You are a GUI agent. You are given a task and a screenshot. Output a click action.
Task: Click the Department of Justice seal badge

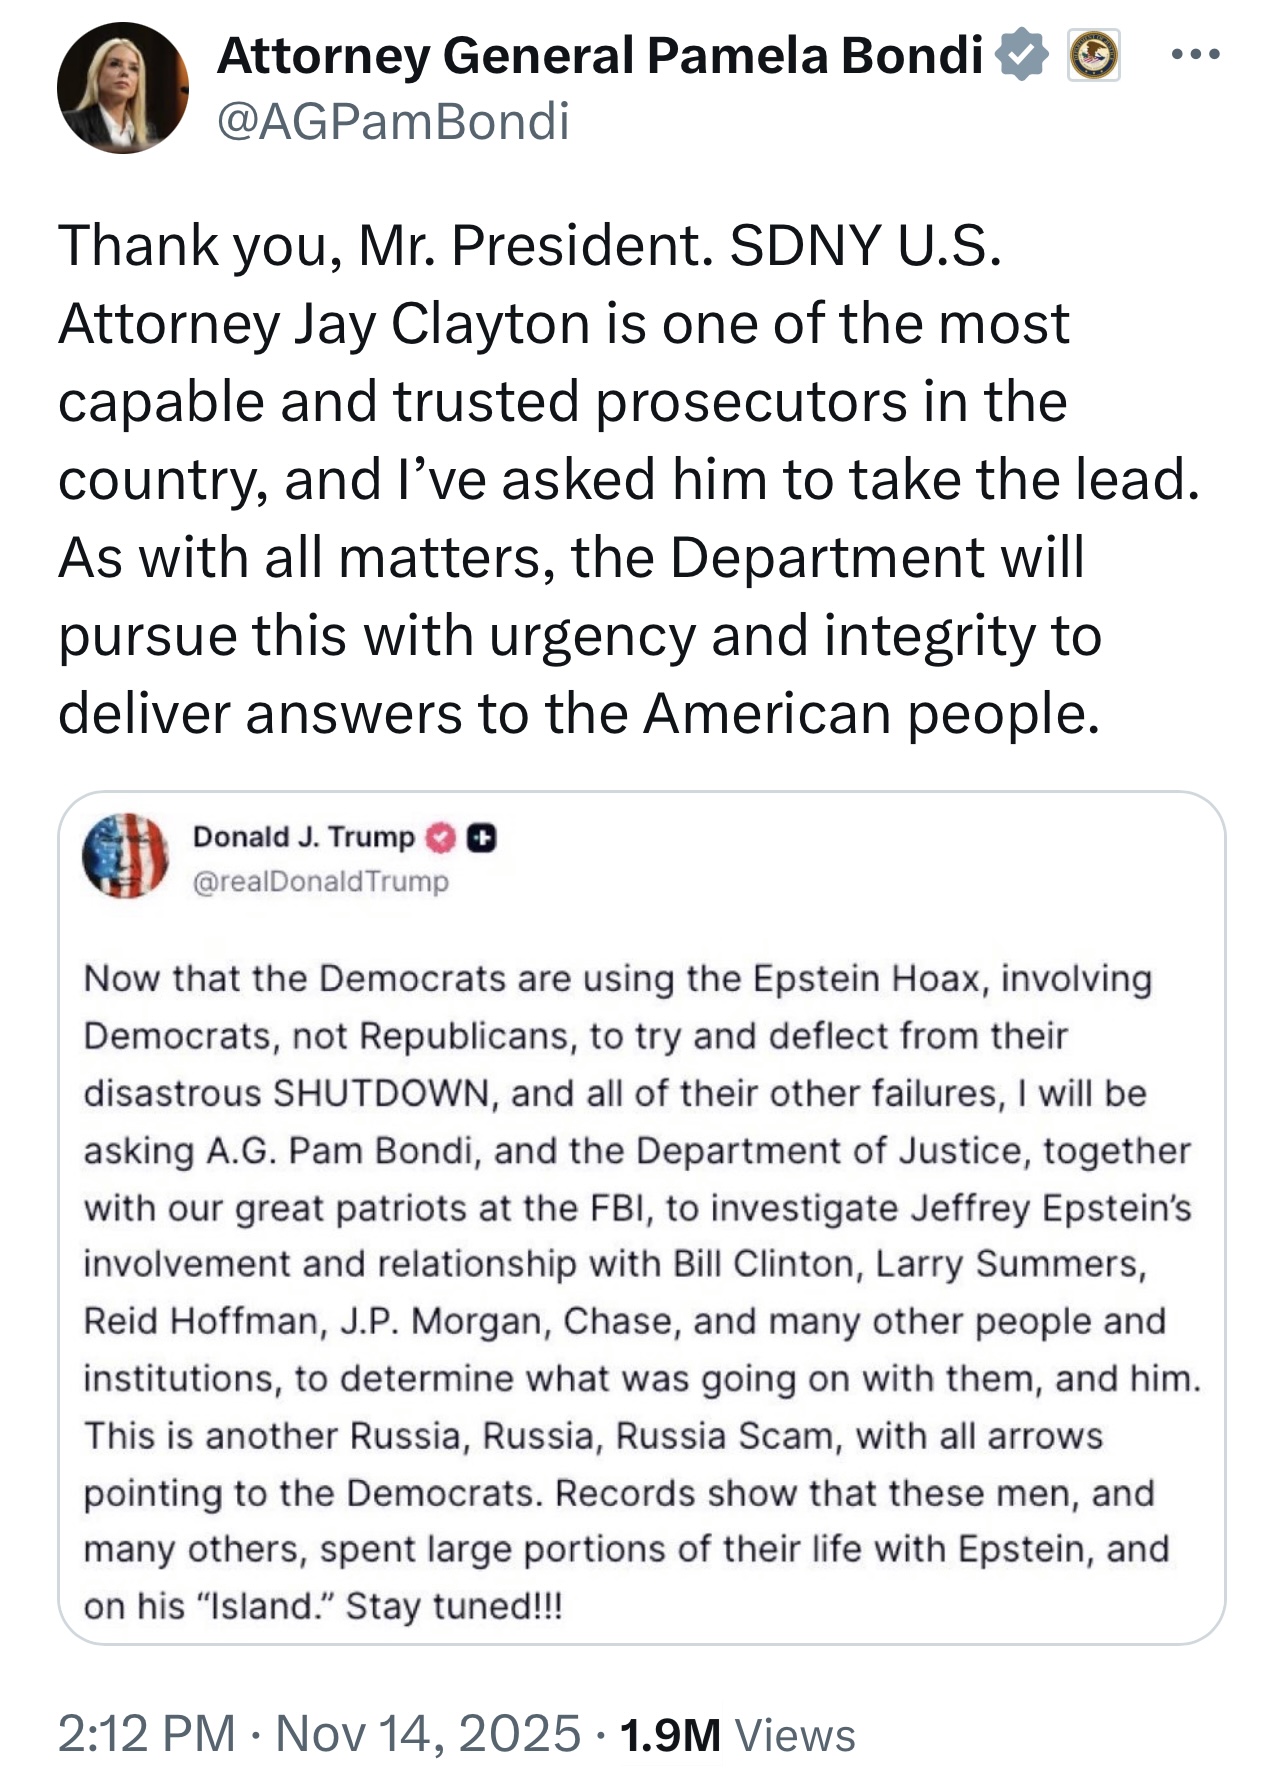1093,56
